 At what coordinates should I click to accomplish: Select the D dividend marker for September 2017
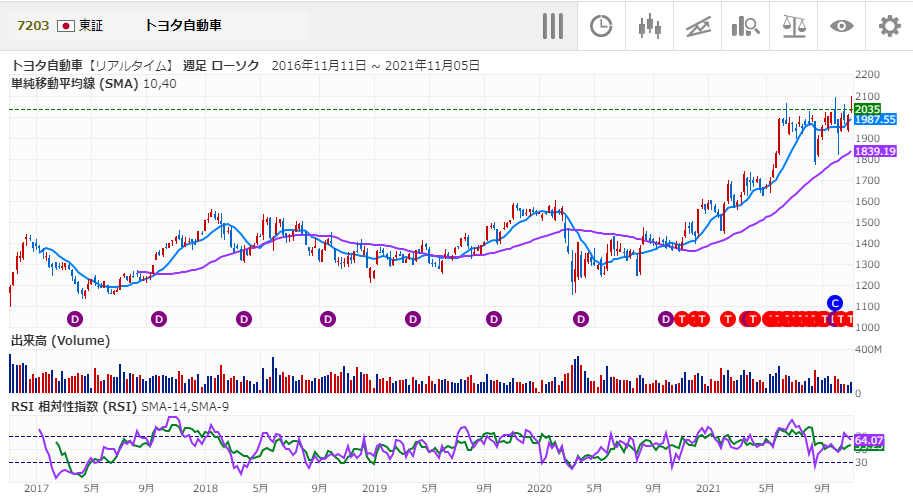click(159, 319)
